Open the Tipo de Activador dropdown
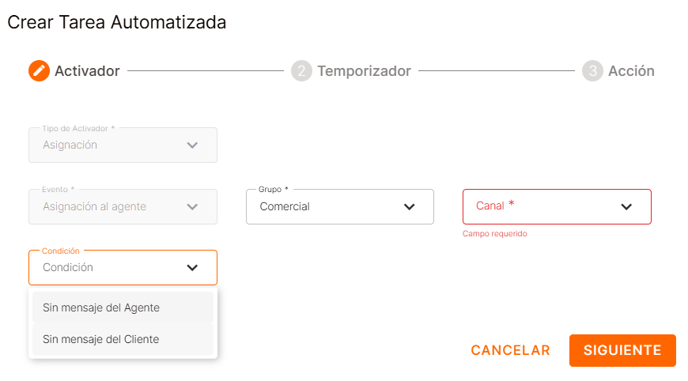This screenshot has width=688, height=381. tap(123, 145)
